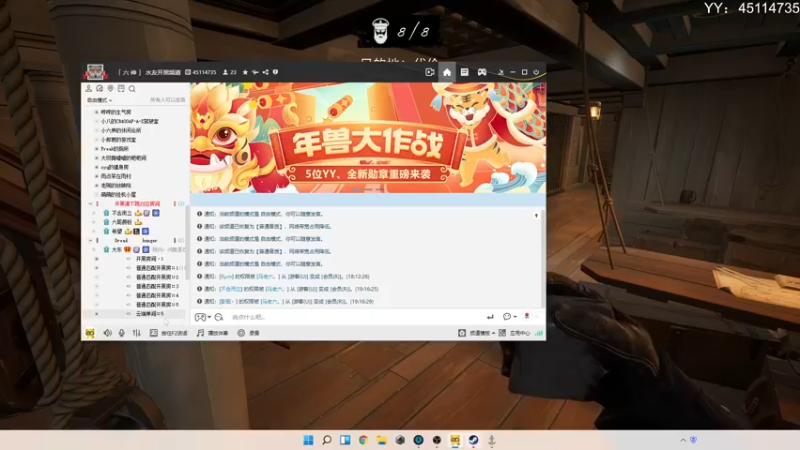Toggle the hold-F2-to-talk button

pos(168,333)
